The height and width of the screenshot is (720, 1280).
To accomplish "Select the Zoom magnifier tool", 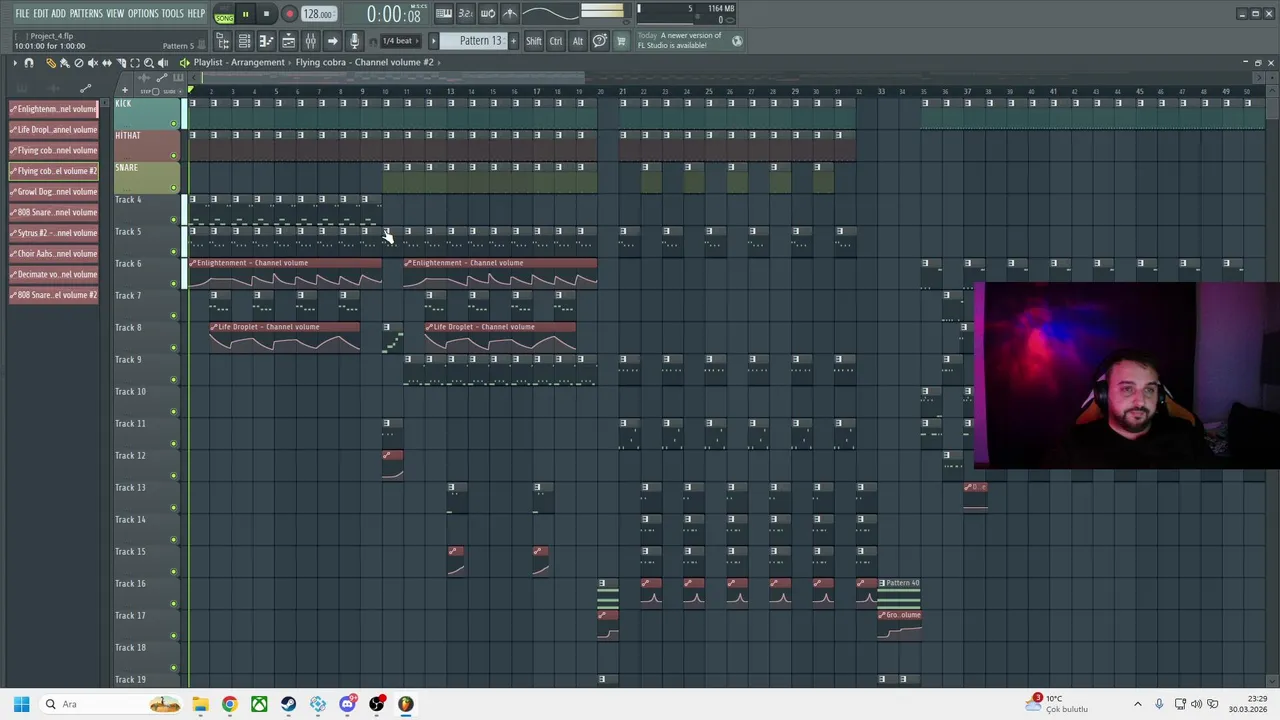I will (149, 63).
